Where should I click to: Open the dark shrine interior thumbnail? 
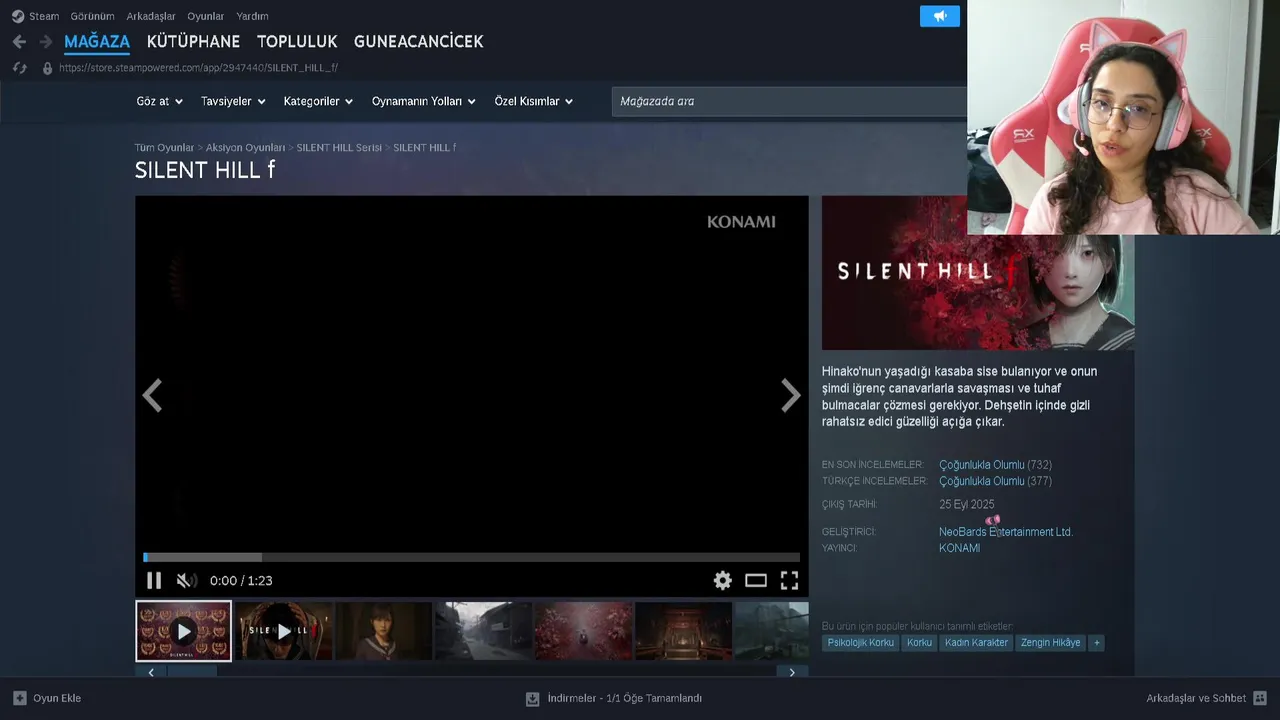[683, 631]
